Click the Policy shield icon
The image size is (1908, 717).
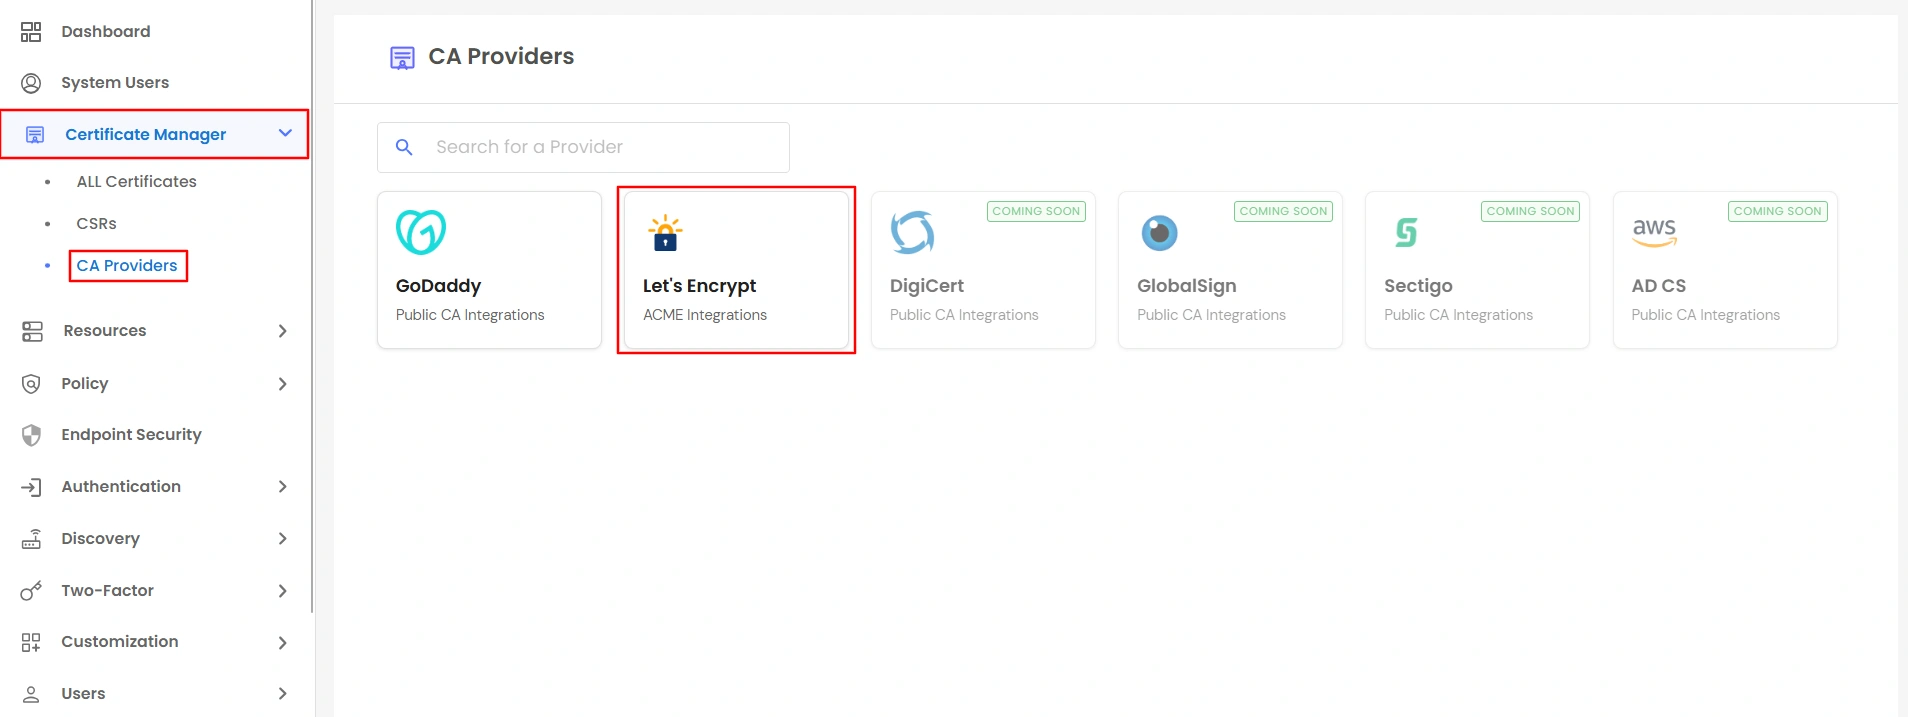click(x=31, y=384)
